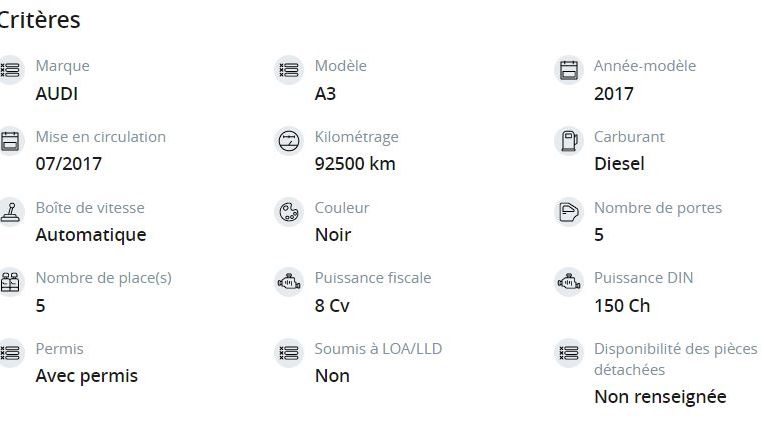Click the color palette icon beside Couleur

pyautogui.click(x=289, y=212)
